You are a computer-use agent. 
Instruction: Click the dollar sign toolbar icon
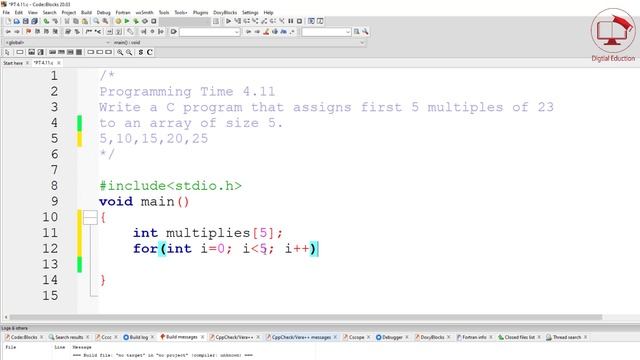click(x=141, y=52)
